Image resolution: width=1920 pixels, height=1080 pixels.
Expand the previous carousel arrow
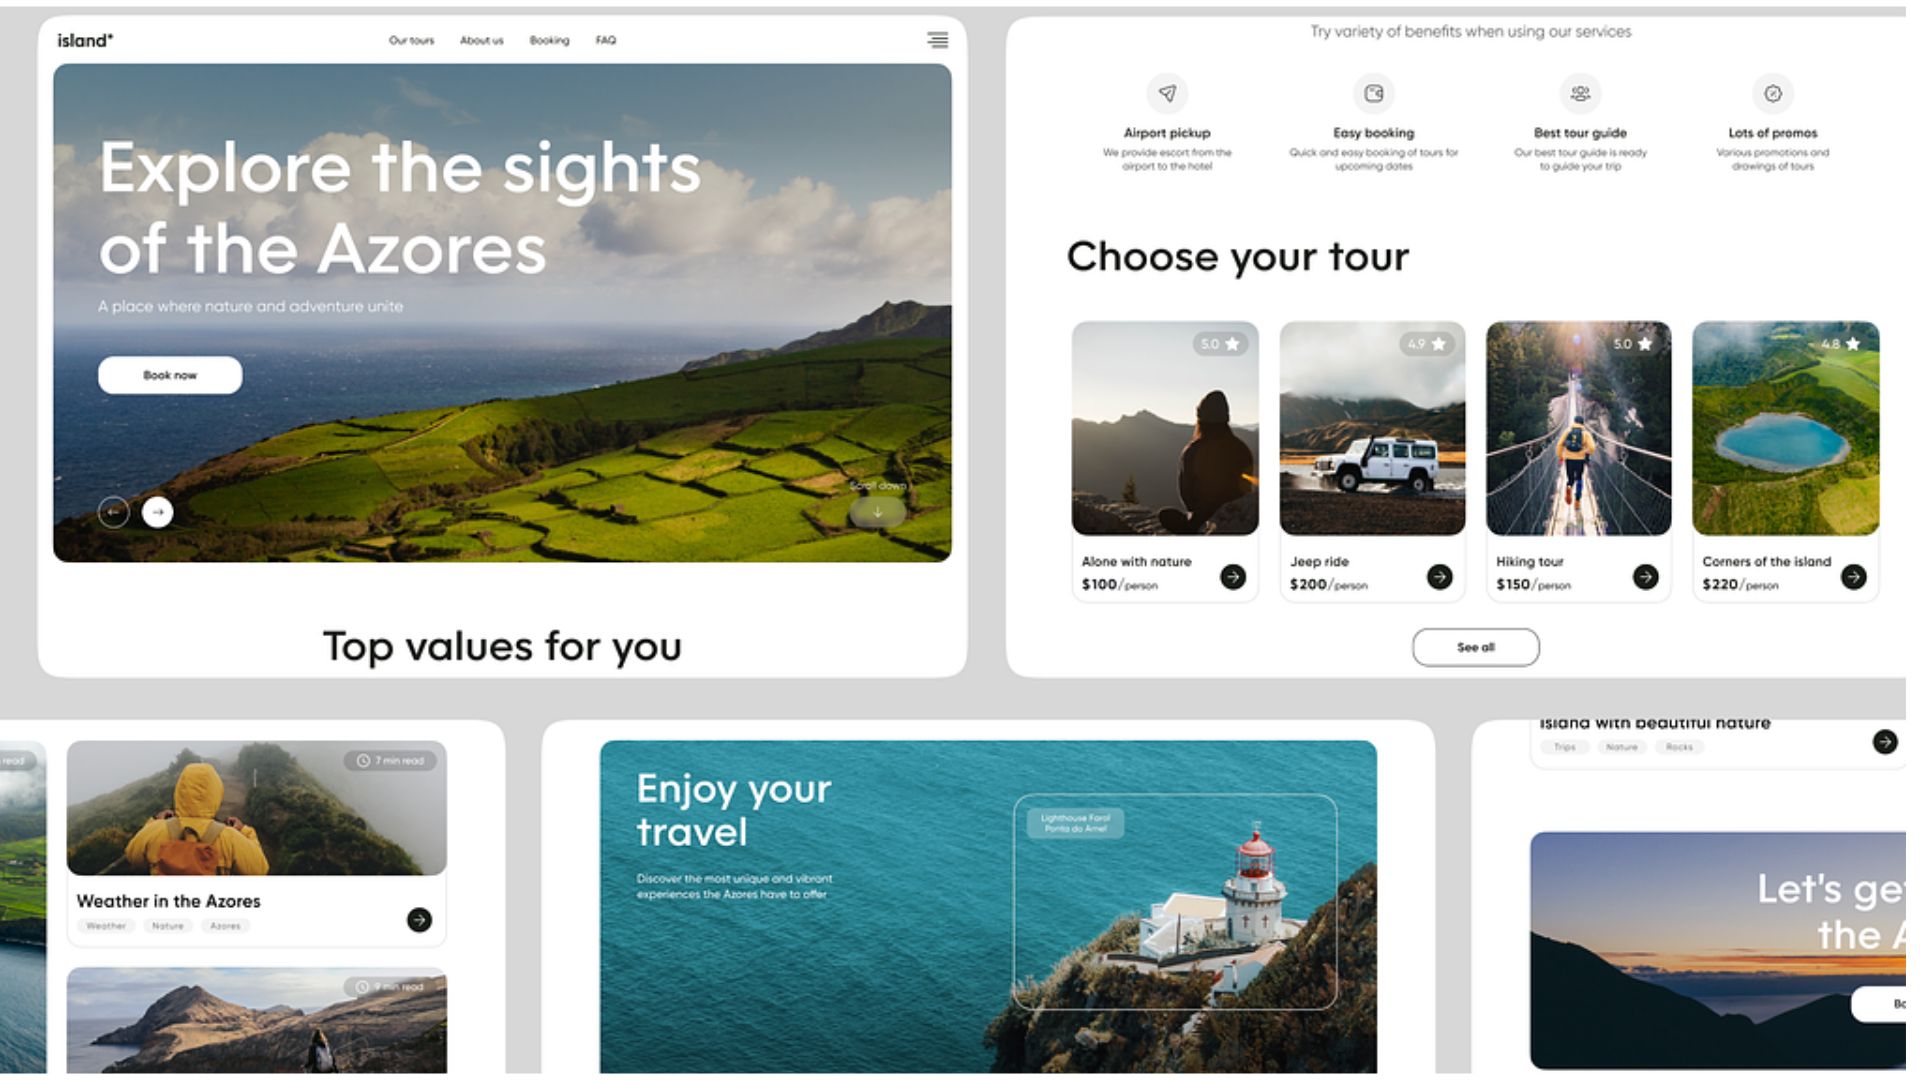115,510
